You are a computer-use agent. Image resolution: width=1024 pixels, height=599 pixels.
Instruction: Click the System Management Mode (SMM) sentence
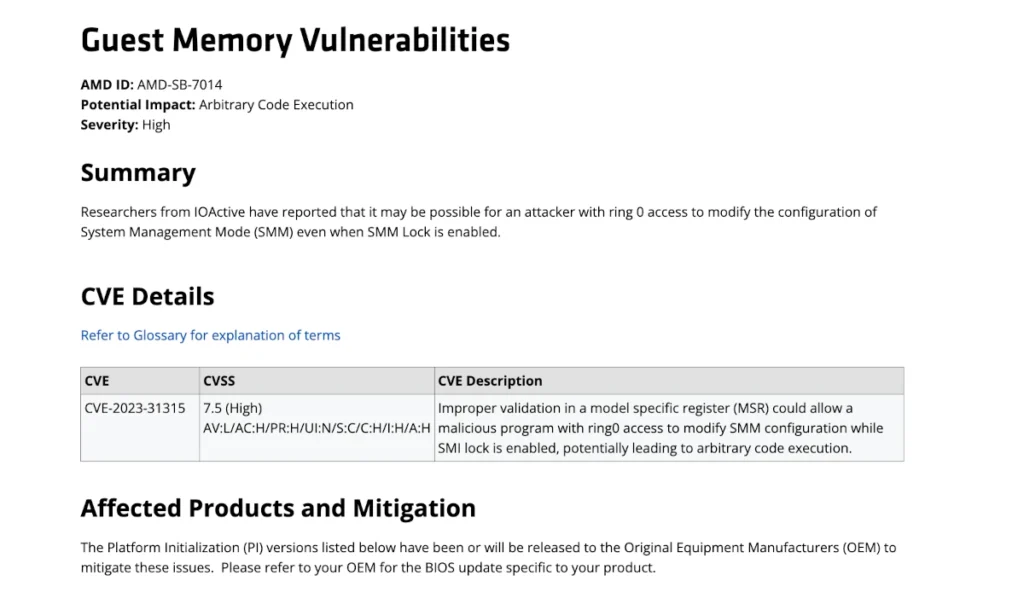pos(290,232)
